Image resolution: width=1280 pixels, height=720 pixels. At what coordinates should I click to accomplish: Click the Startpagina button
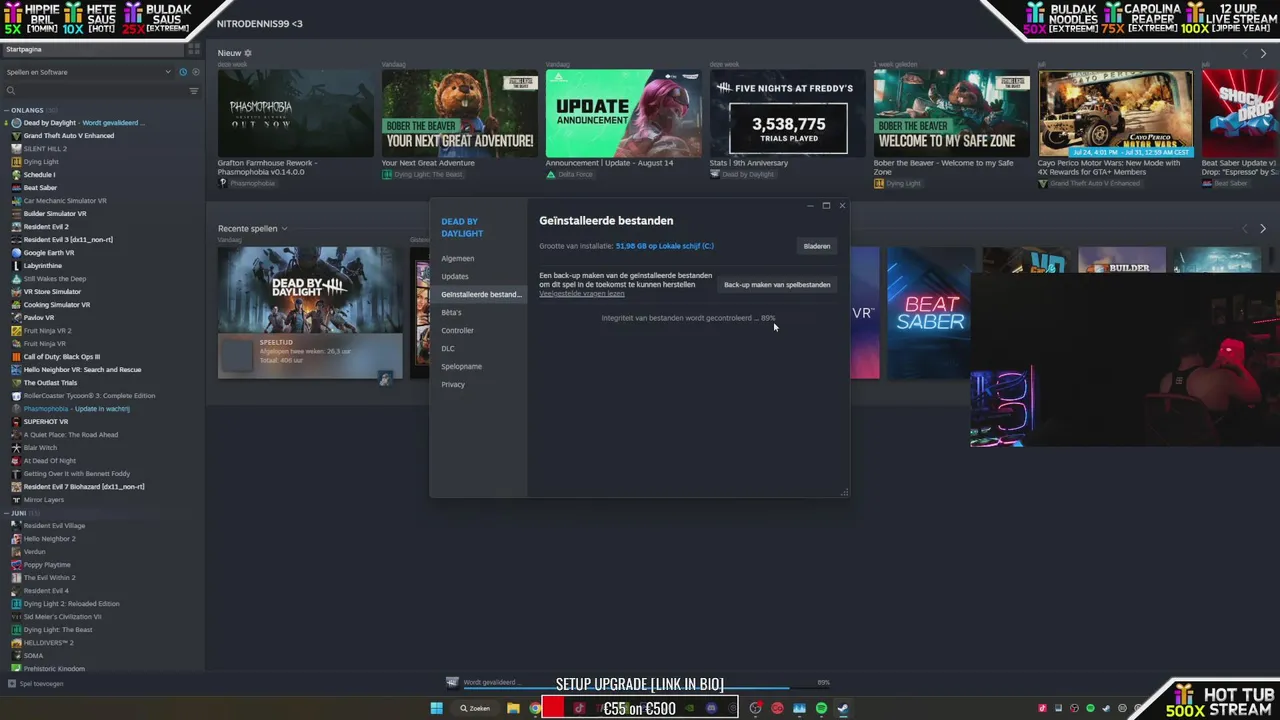click(93, 49)
